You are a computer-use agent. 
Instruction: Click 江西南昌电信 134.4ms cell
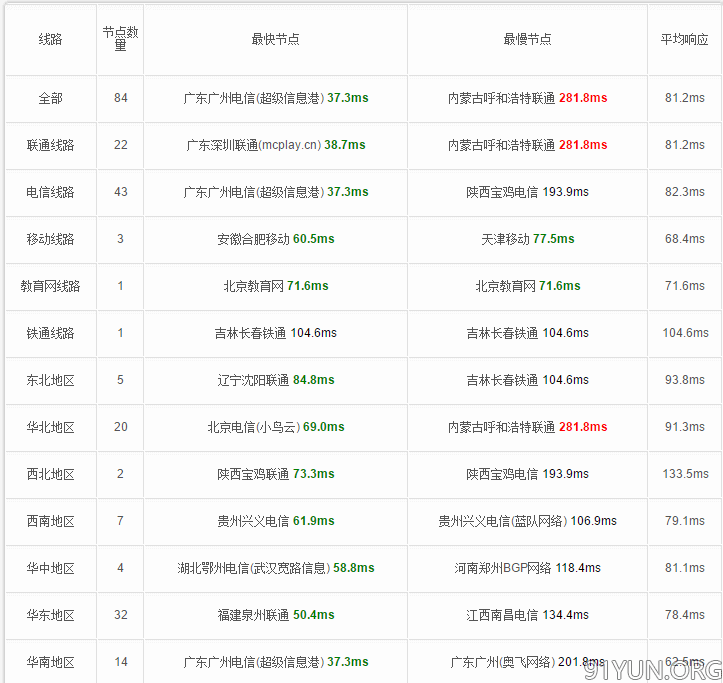click(527, 616)
